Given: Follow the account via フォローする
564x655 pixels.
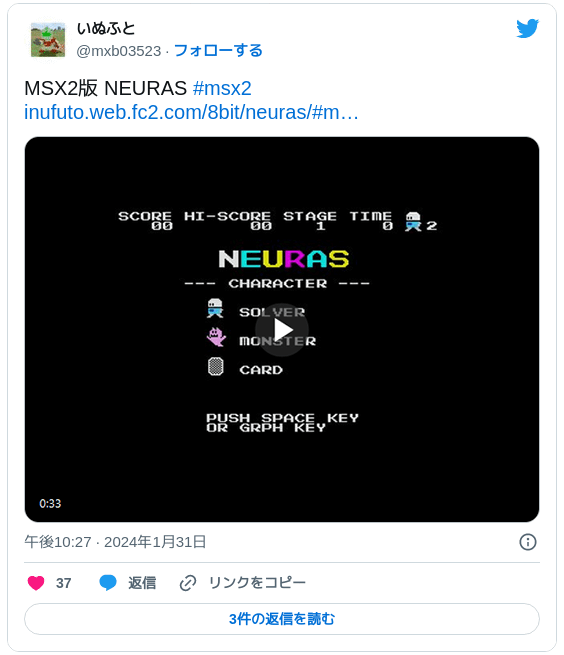Looking at the screenshot, I should coord(218,51).
